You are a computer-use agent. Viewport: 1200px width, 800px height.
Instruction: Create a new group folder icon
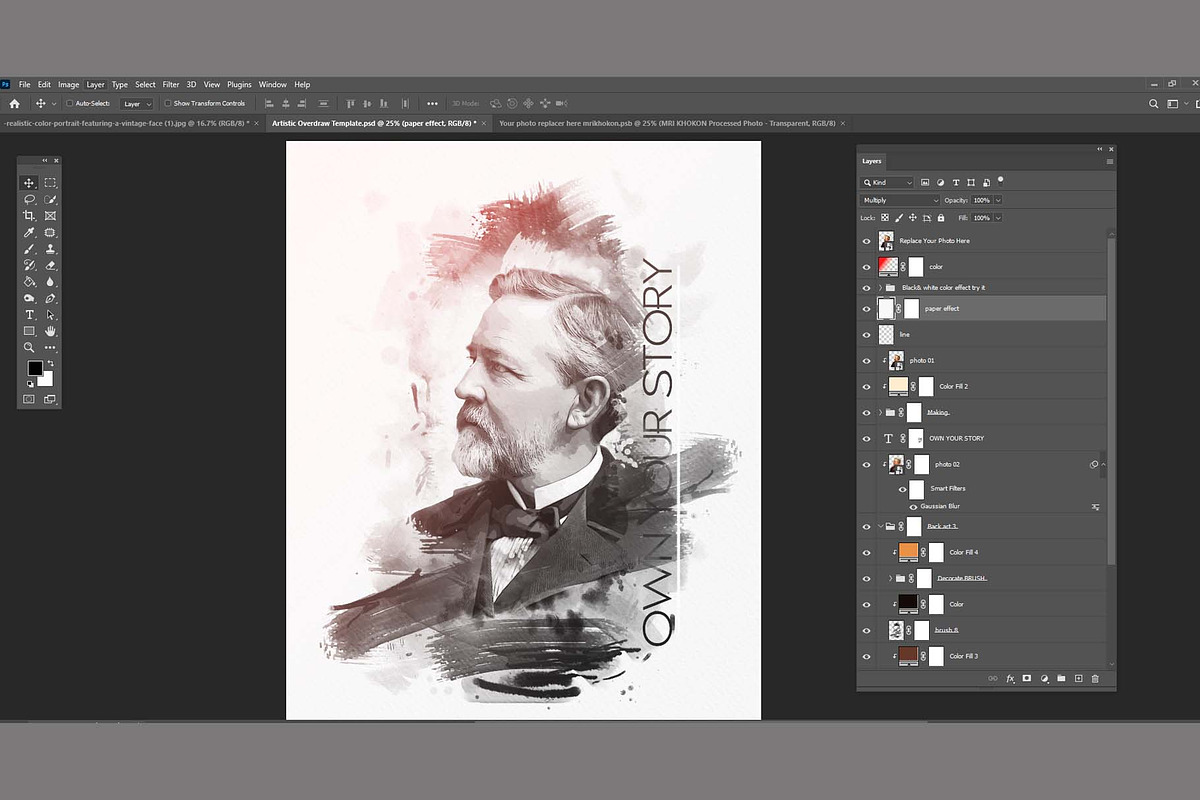pos(1061,678)
